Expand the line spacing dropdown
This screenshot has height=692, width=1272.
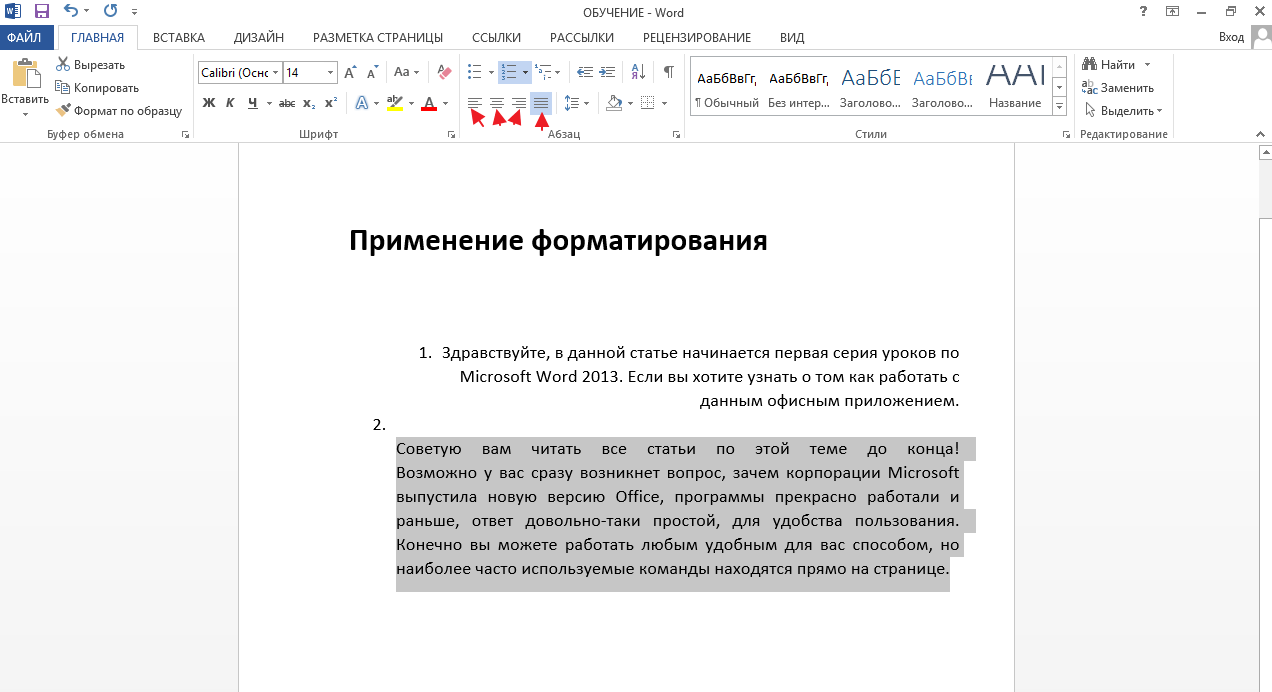[x=577, y=103]
